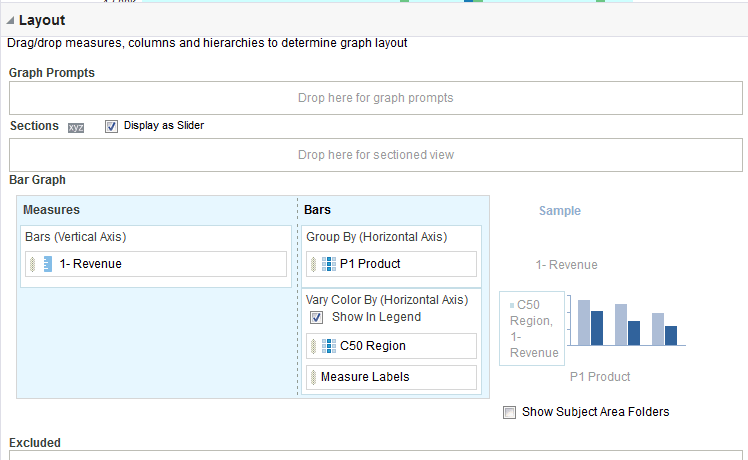Image resolution: width=748 pixels, height=460 pixels.
Task: Select the 1- Revenue label text
Action: click(90, 264)
